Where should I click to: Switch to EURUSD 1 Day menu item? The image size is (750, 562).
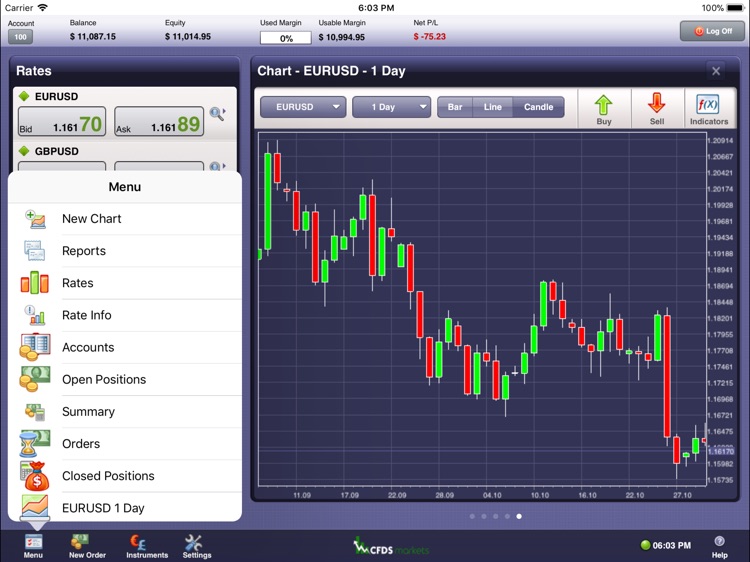click(125, 507)
